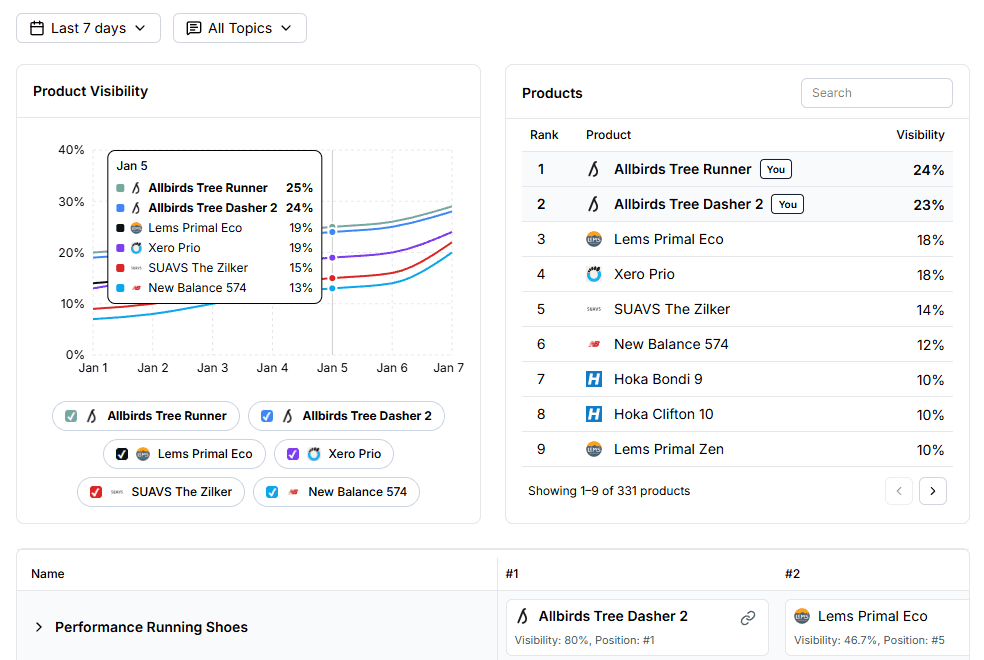
Task: Click the Hoka logo beside Hoka Bondi 9
Action: (594, 379)
